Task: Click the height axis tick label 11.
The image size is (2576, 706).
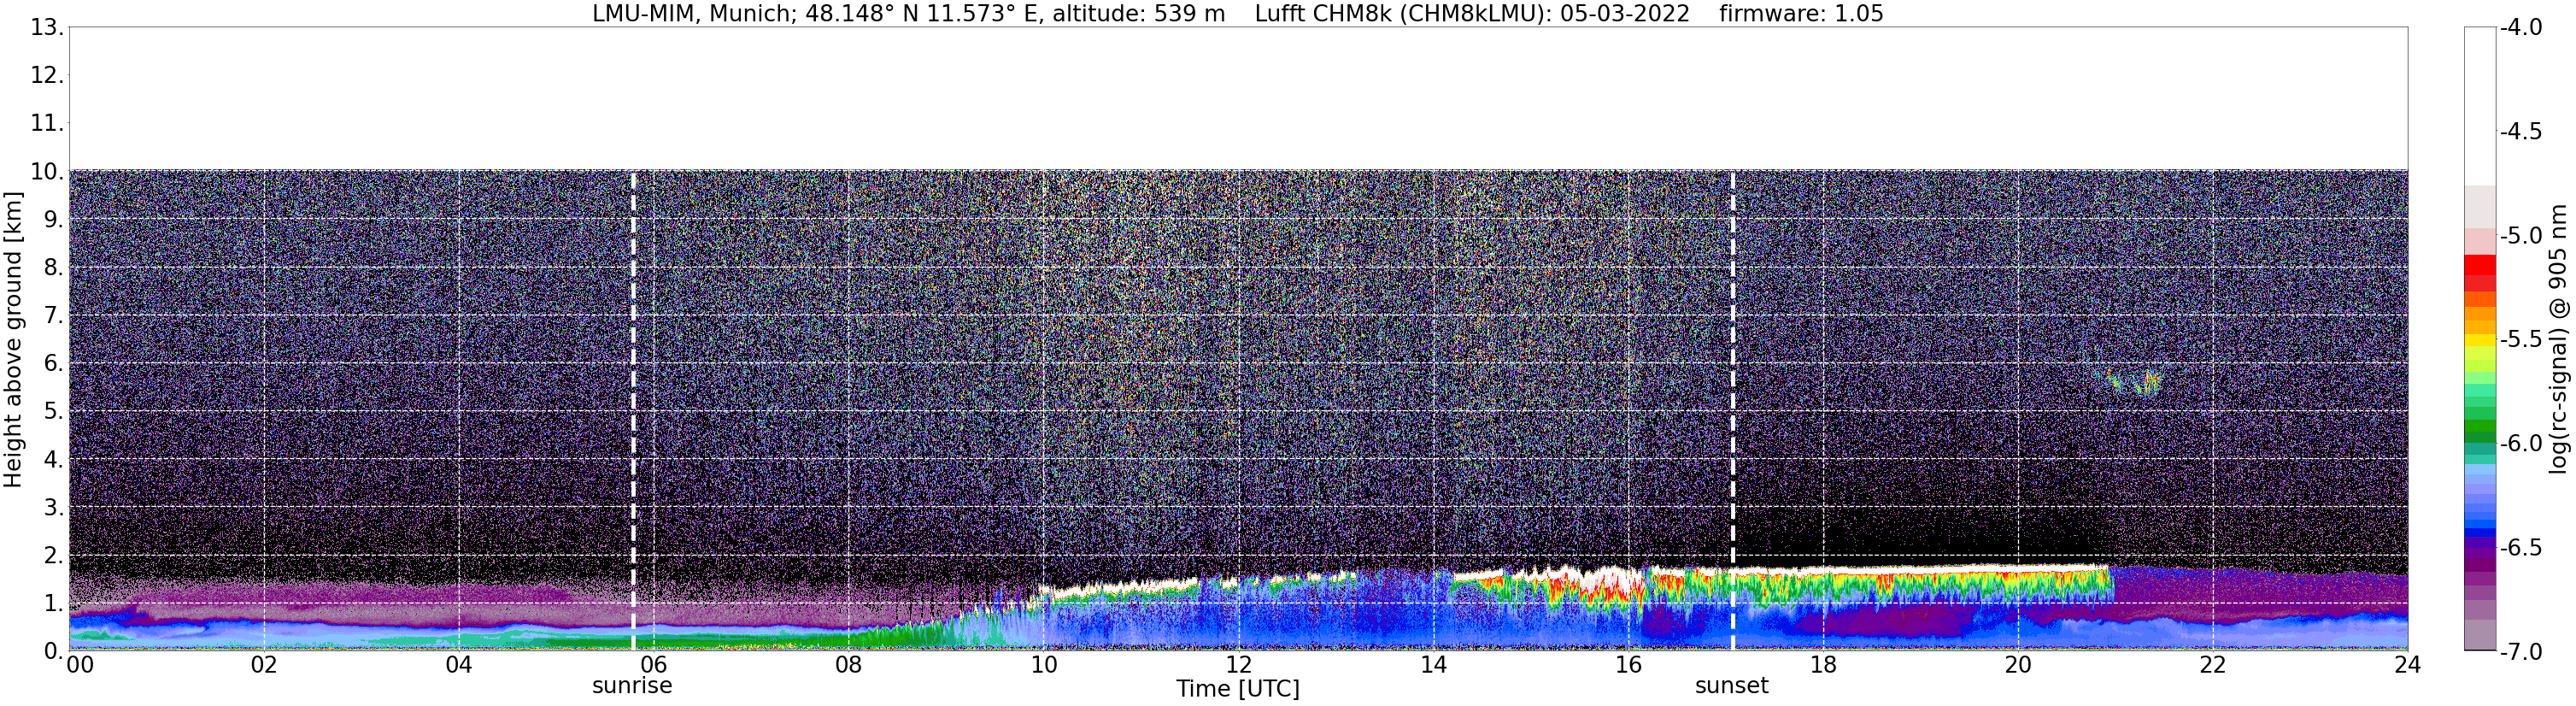Action: click(46, 123)
